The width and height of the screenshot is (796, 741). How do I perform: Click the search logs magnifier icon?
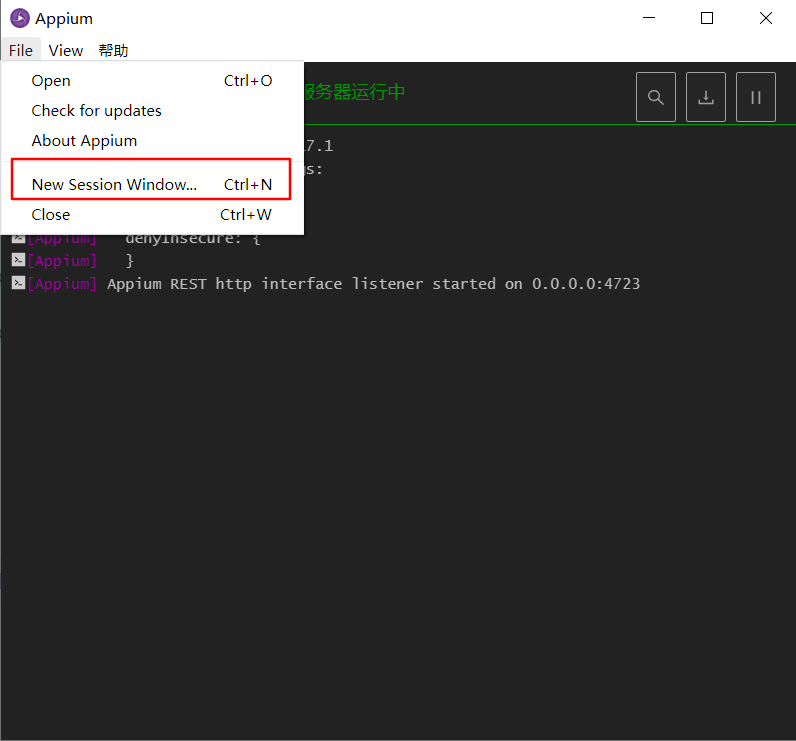pyautogui.click(x=655, y=97)
